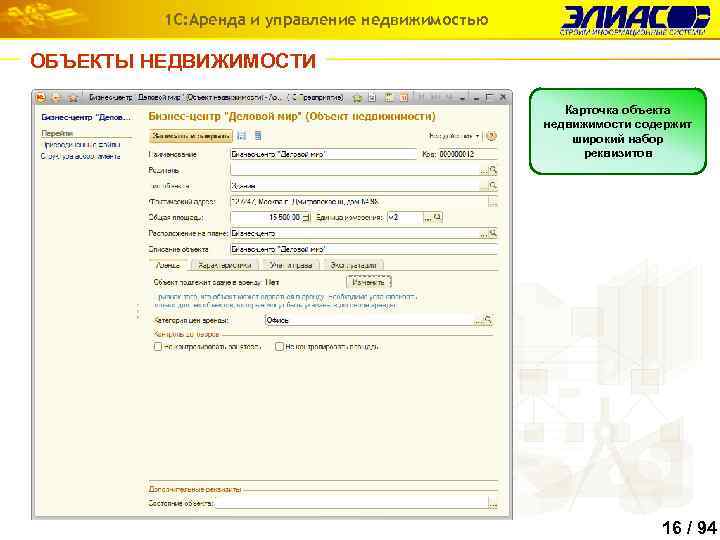Click Бизнес-центр "Делов..." sidebar link
720x540 pixels.
[86, 117]
